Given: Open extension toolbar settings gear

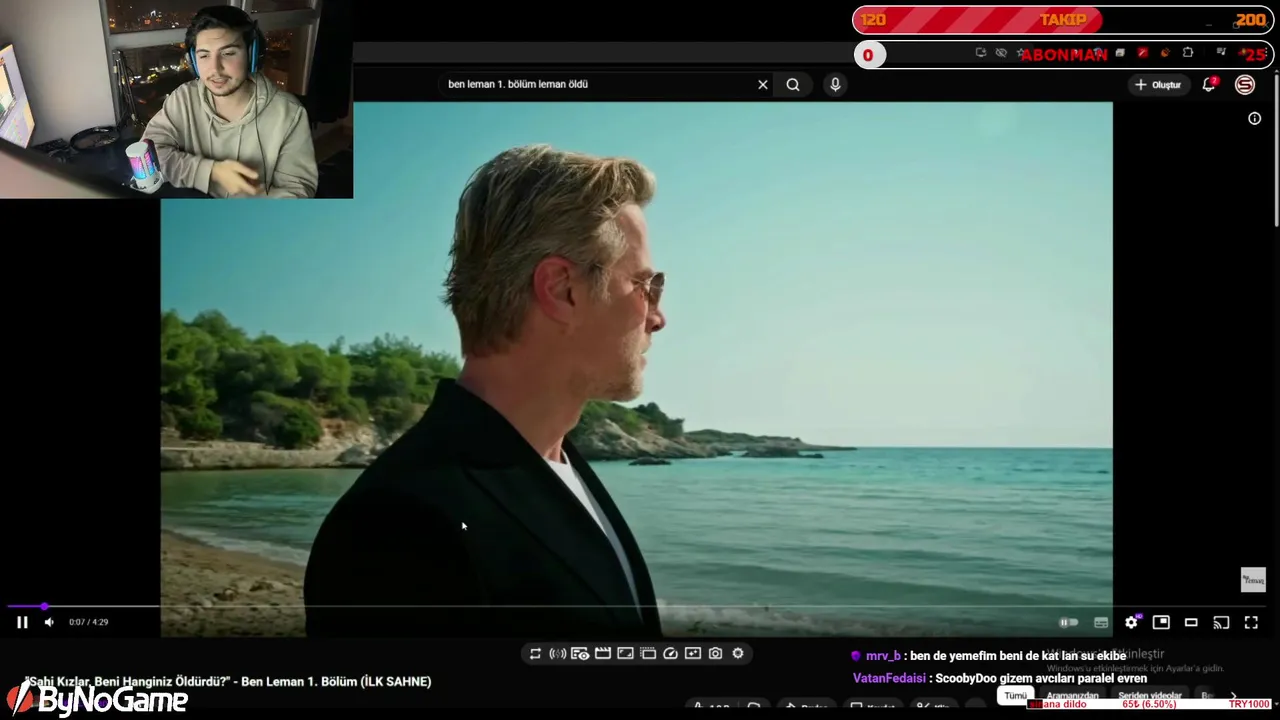Looking at the screenshot, I should click(x=738, y=653).
